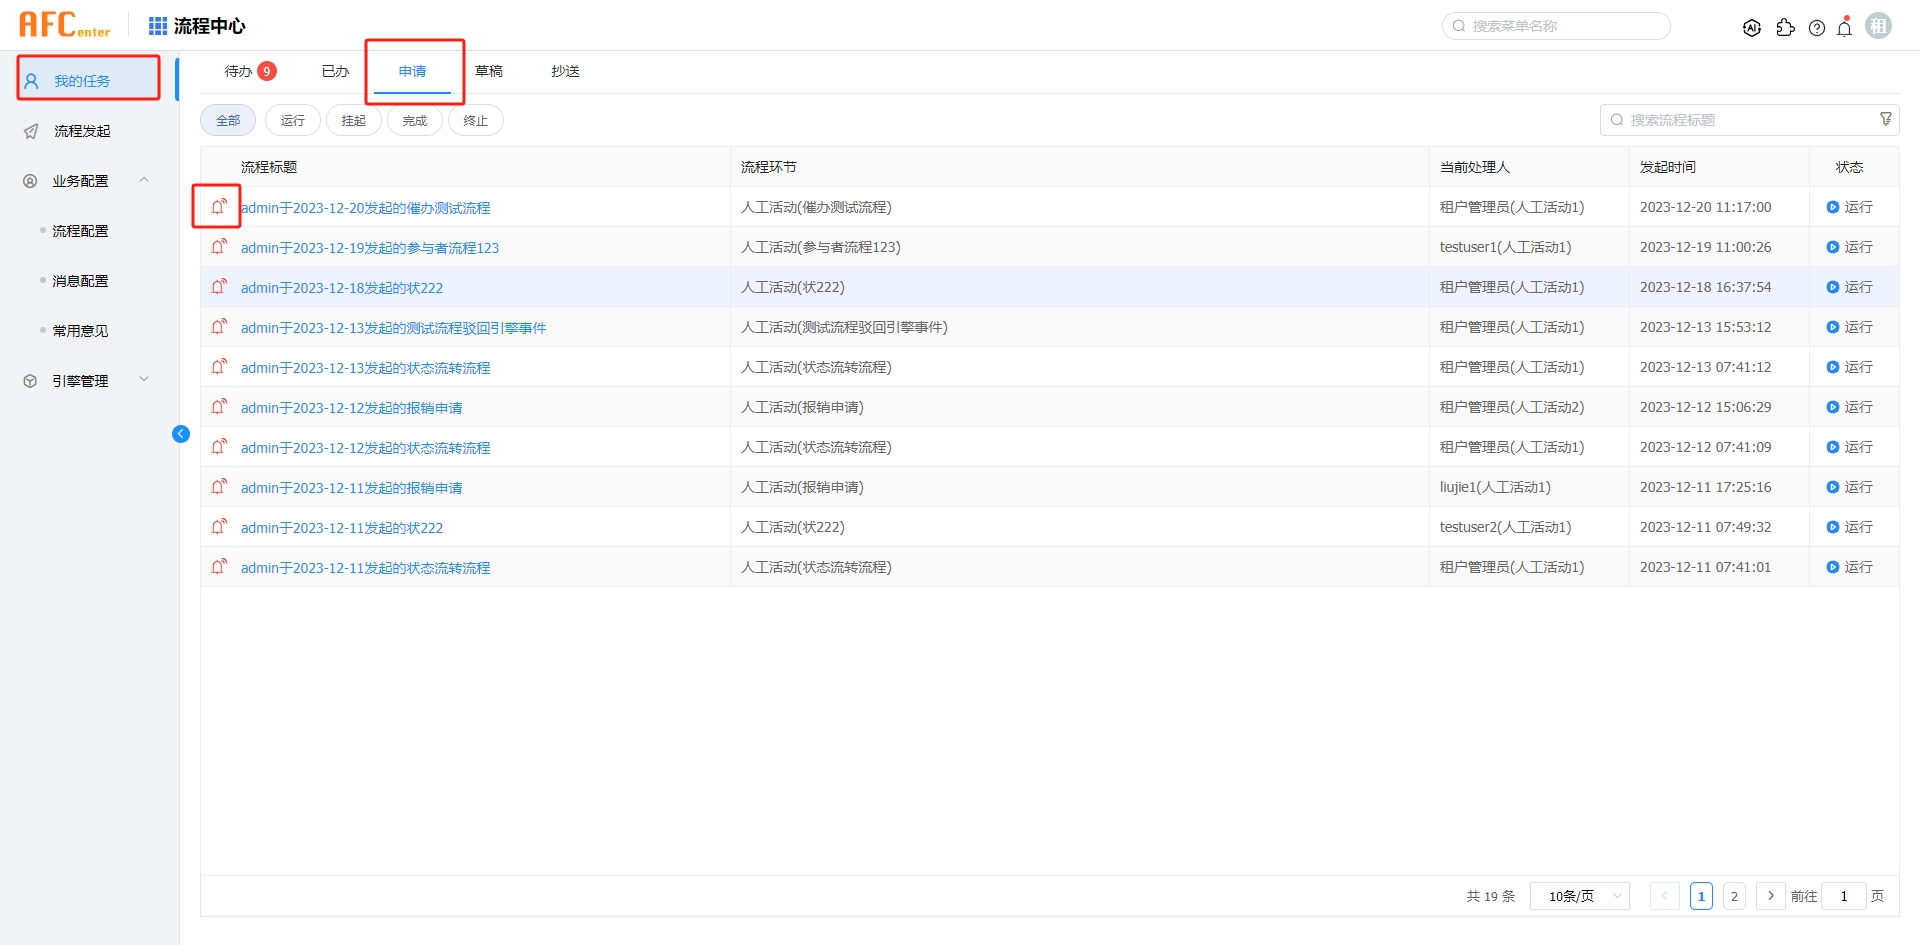Collapse sidebar using the blue arrow button
This screenshot has height=945, width=1920.
(181, 434)
